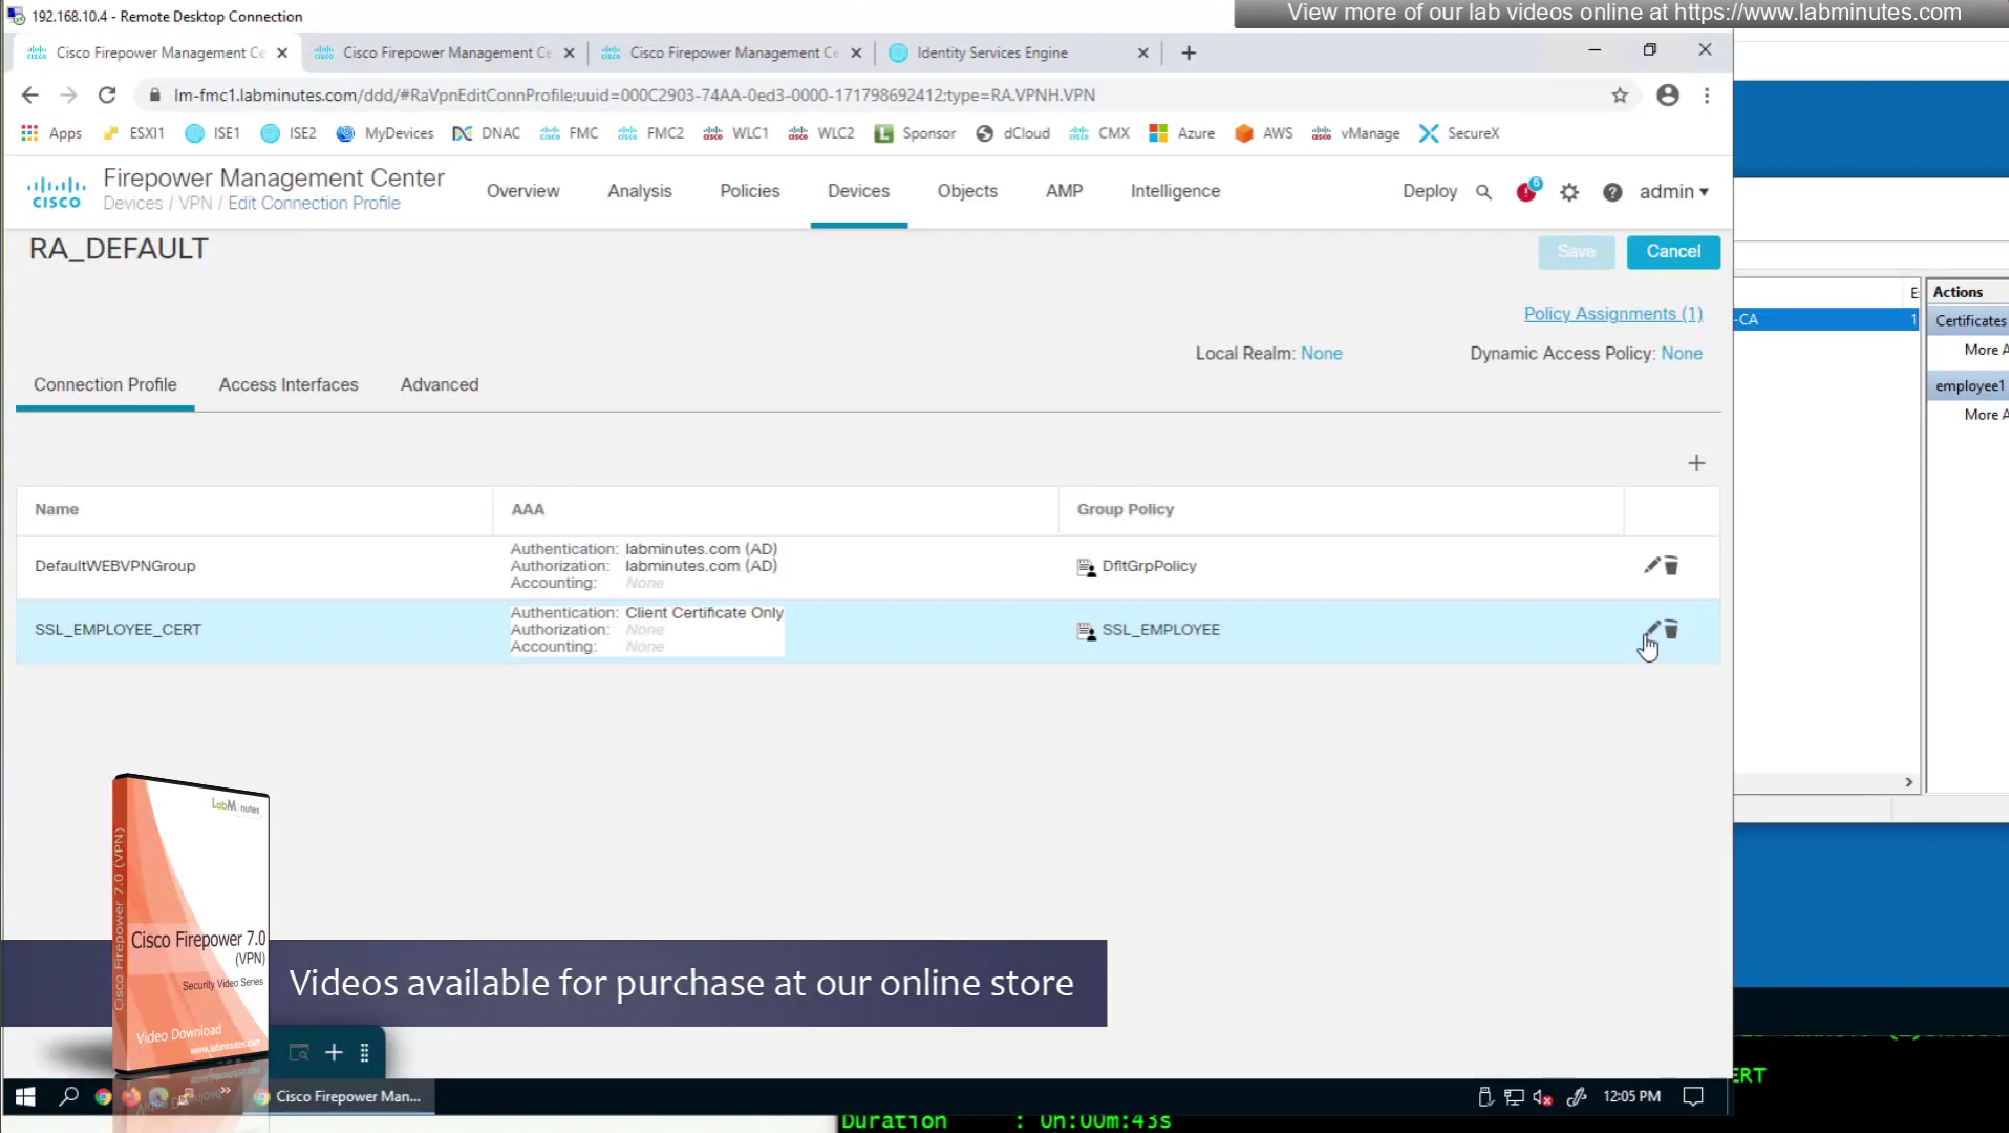Open the Chrome three-dot menu
This screenshot has width=2009, height=1133.
(x=1707, y=95)
